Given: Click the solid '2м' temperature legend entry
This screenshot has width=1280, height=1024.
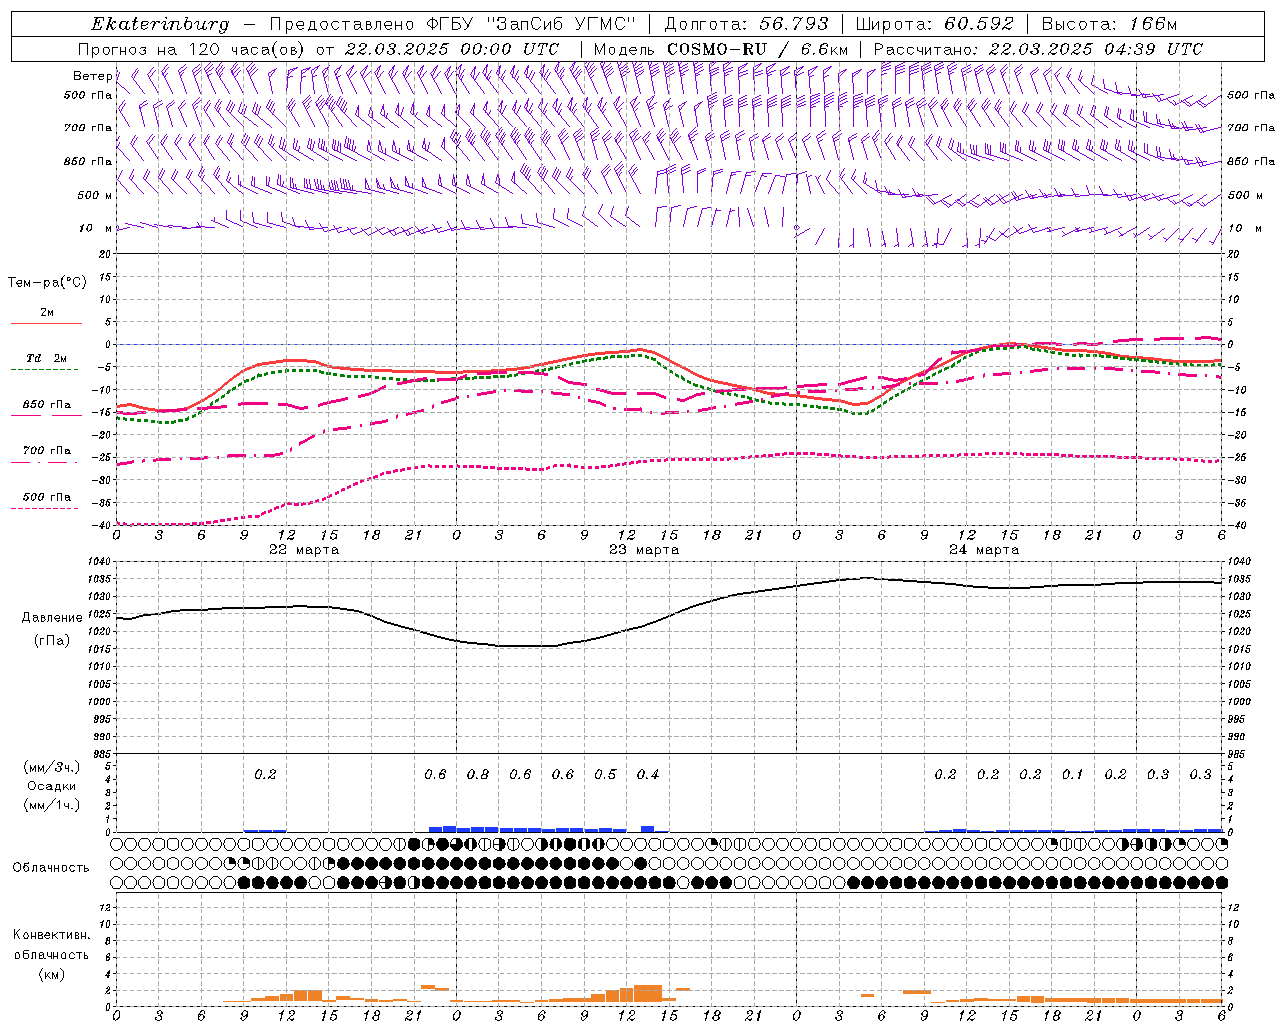Looking at the screenshot, I should click(x=47, y=313).
